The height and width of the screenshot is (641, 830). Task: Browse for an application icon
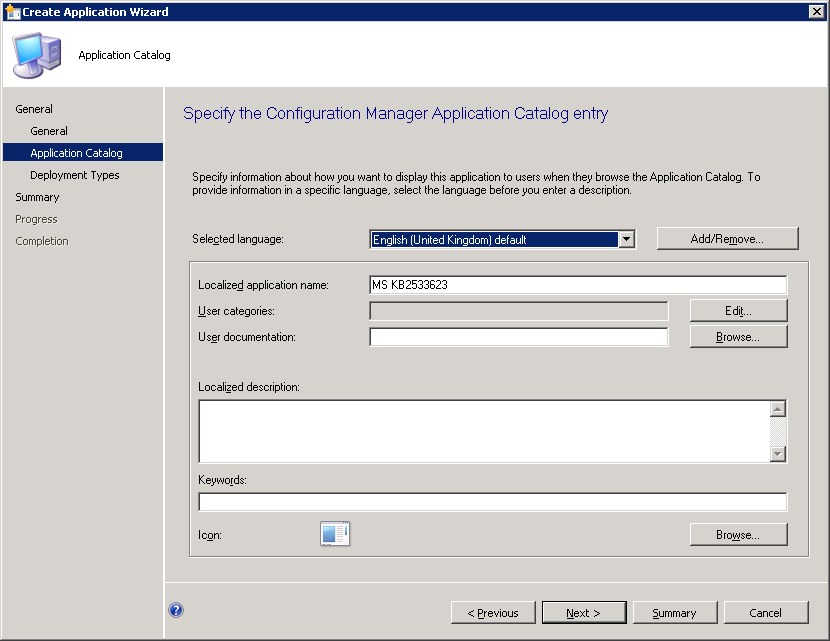pos(738,535)
